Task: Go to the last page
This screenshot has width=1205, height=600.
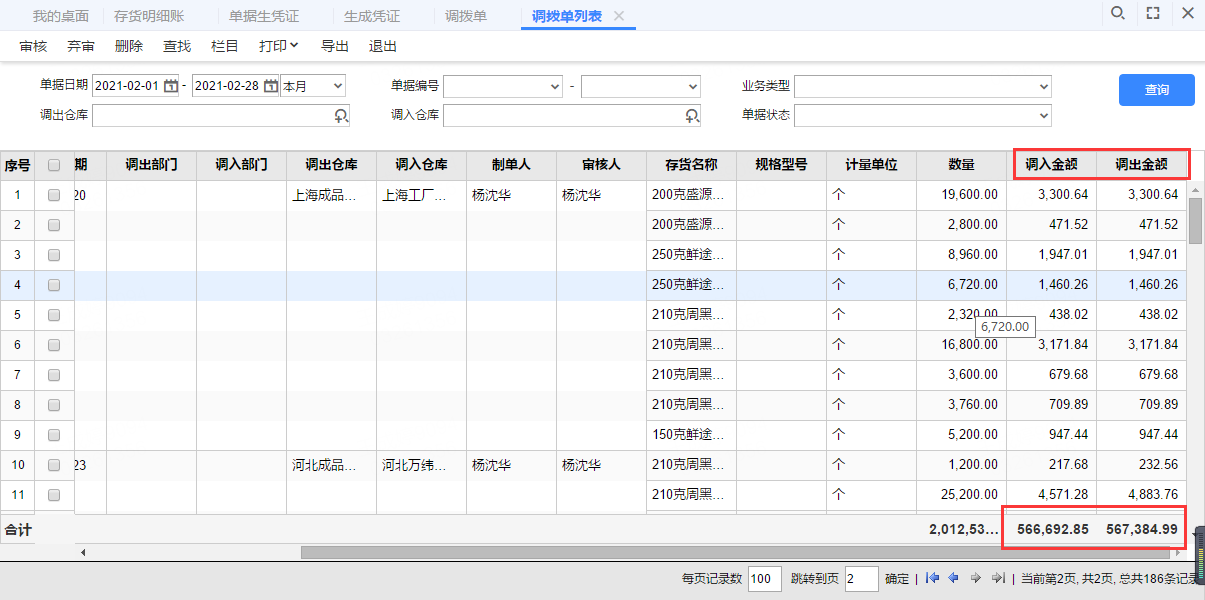Action: tap(997, 578)
